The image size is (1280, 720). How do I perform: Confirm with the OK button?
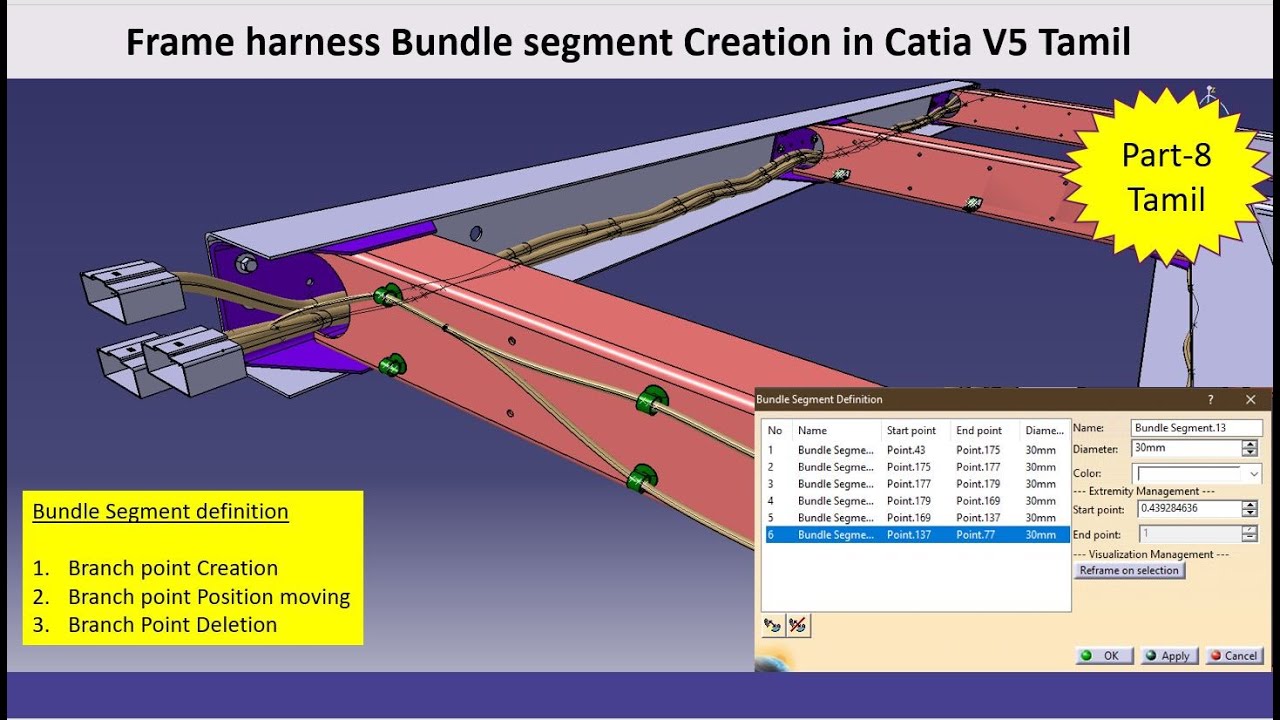click(x=1104, y=656)
